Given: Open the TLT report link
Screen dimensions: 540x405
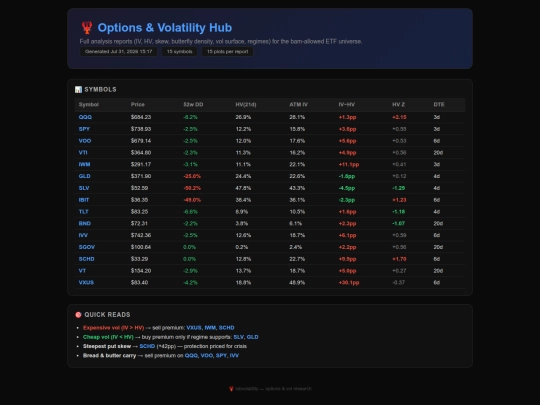Looking at the screenshot, I should coord(83,211).
